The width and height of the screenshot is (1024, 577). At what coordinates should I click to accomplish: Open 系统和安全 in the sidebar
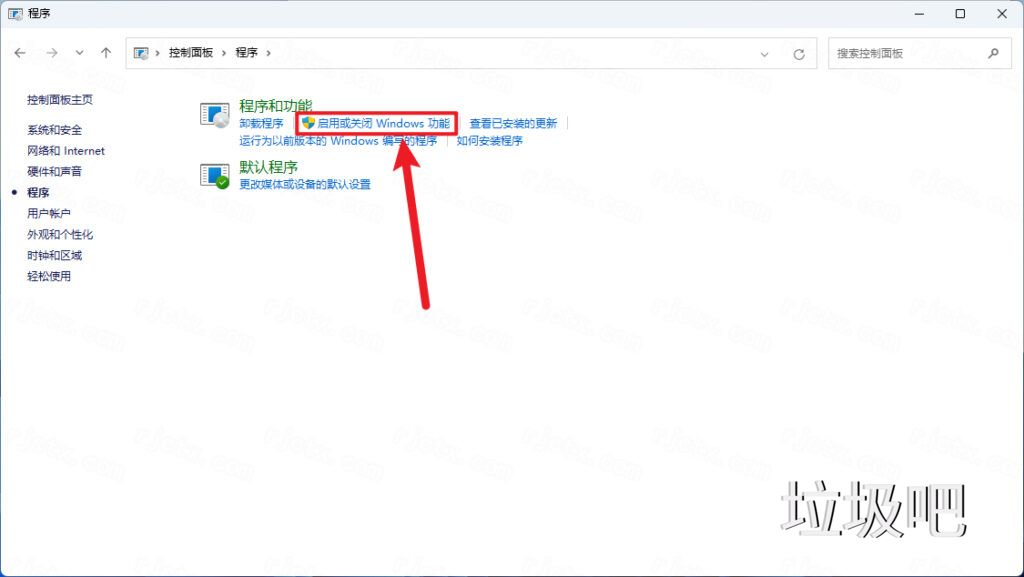(x=55, y=130)
